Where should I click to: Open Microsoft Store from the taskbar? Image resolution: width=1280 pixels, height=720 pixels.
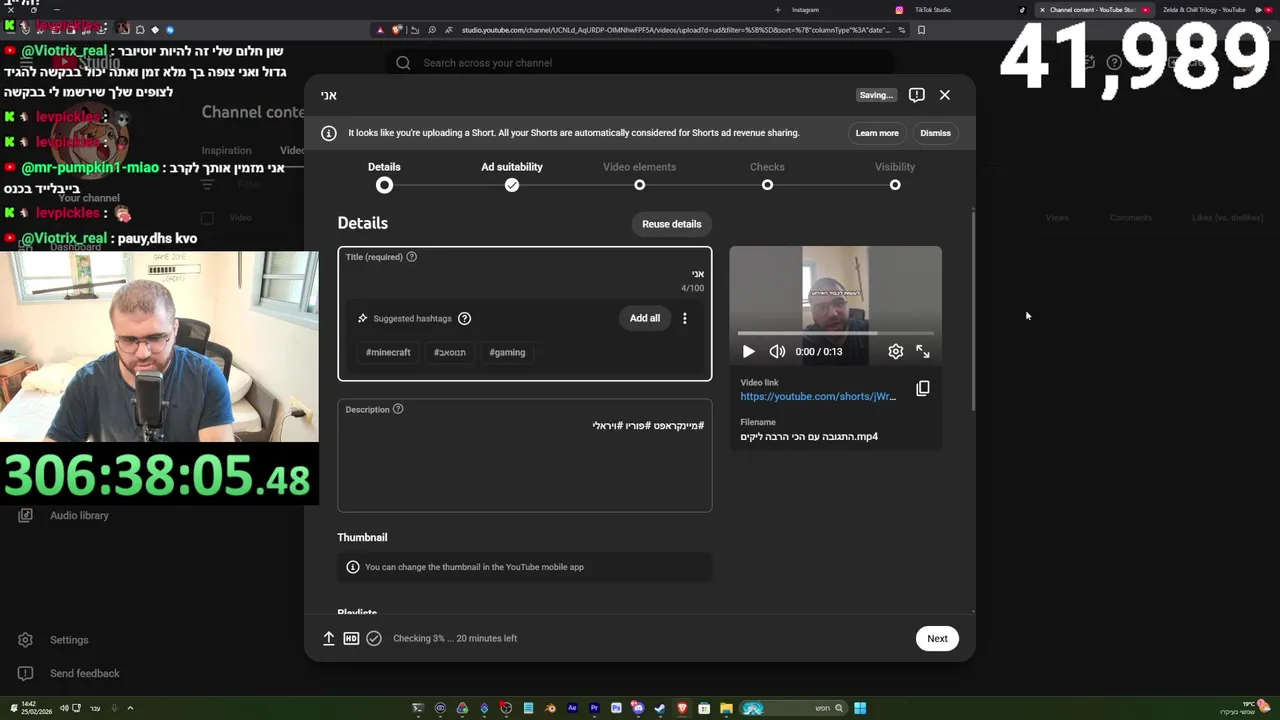[x=704, y=708]
